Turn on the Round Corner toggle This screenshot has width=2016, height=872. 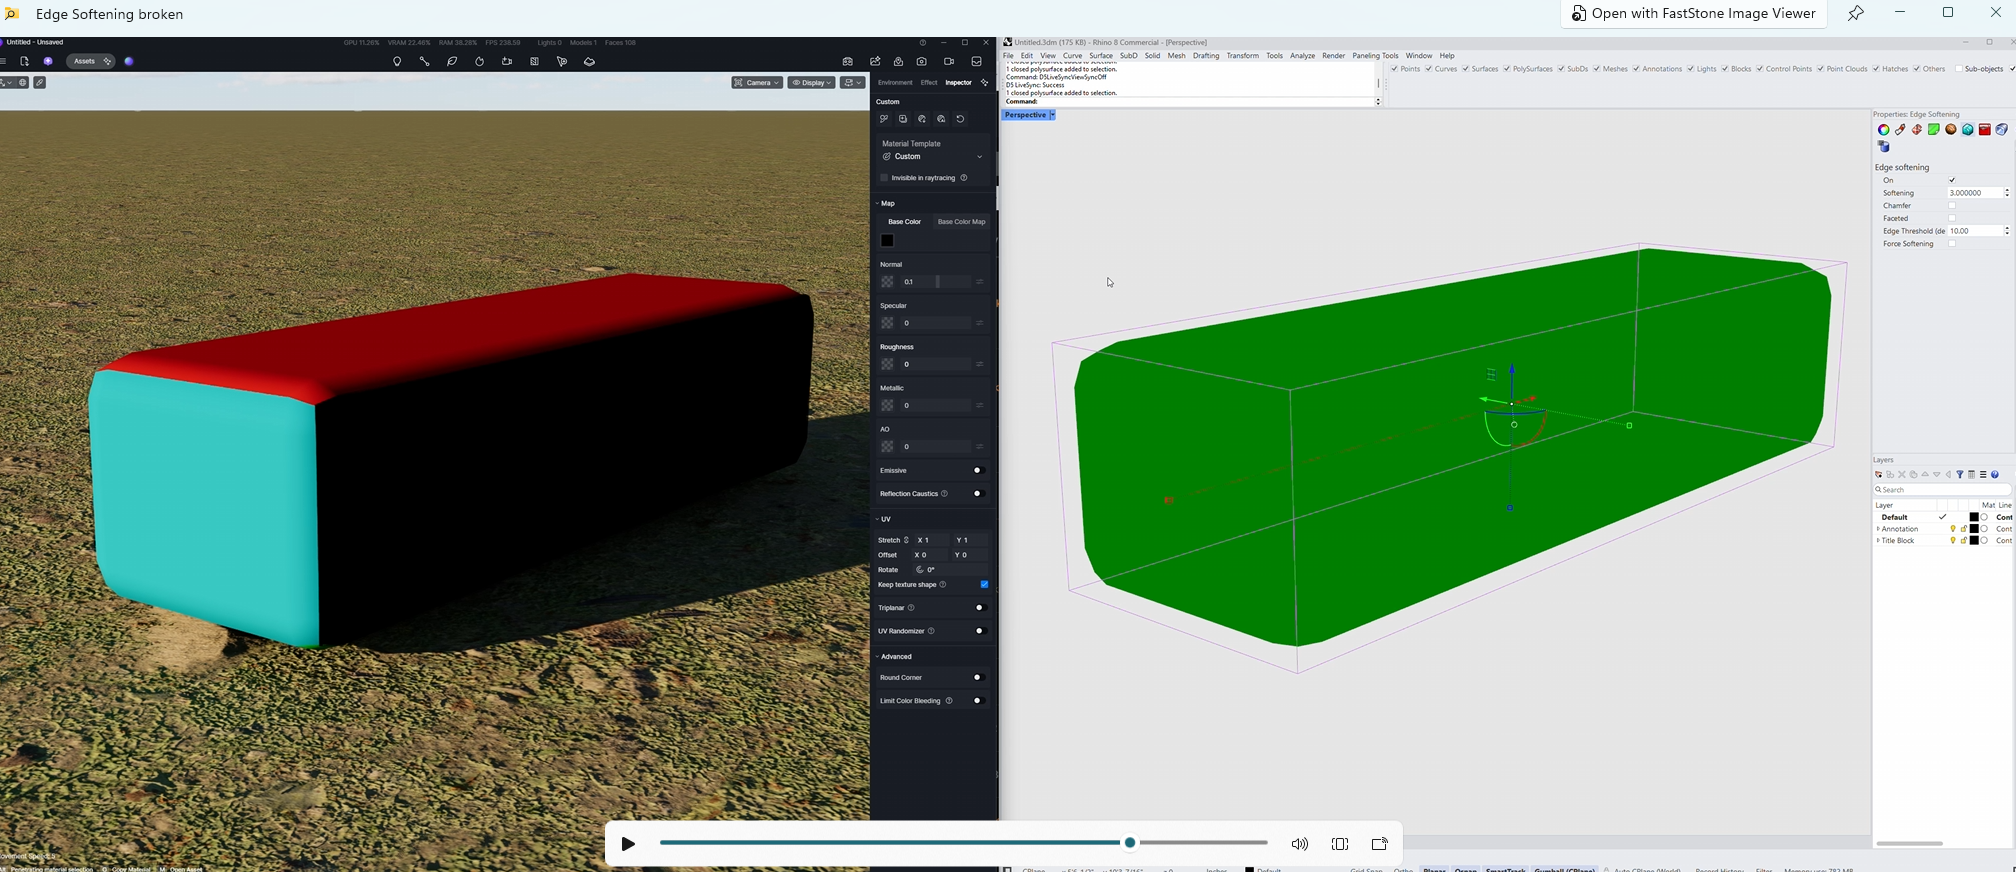click(978, 678)
